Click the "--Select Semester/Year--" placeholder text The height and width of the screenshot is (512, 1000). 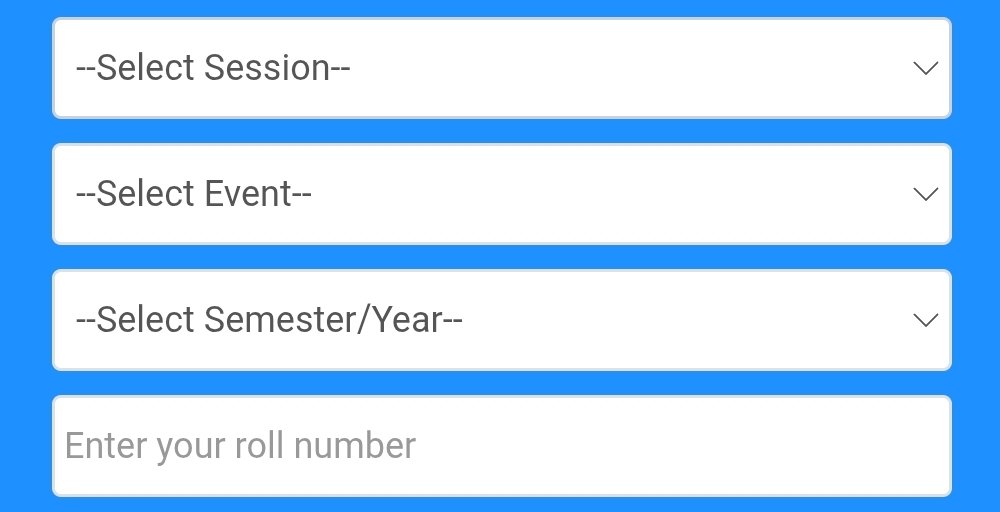(x=269, y=320)
